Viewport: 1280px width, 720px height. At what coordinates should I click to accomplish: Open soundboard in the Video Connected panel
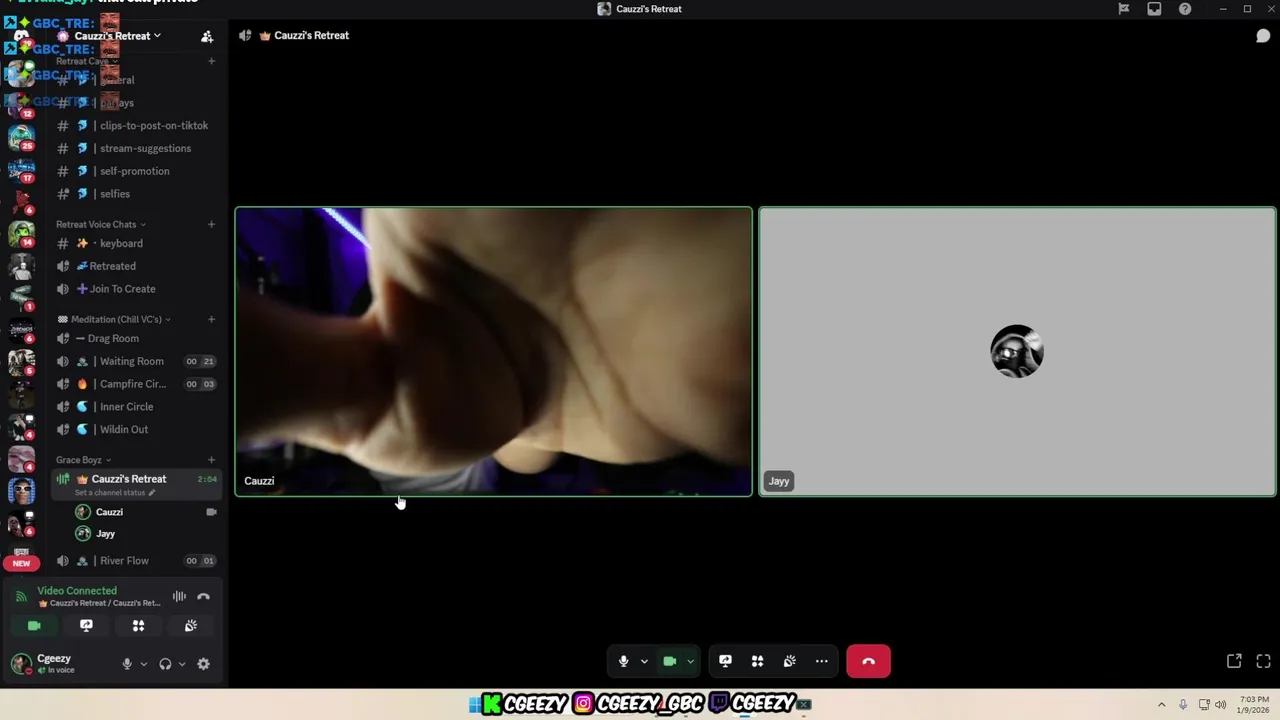[x=190, y=626]
